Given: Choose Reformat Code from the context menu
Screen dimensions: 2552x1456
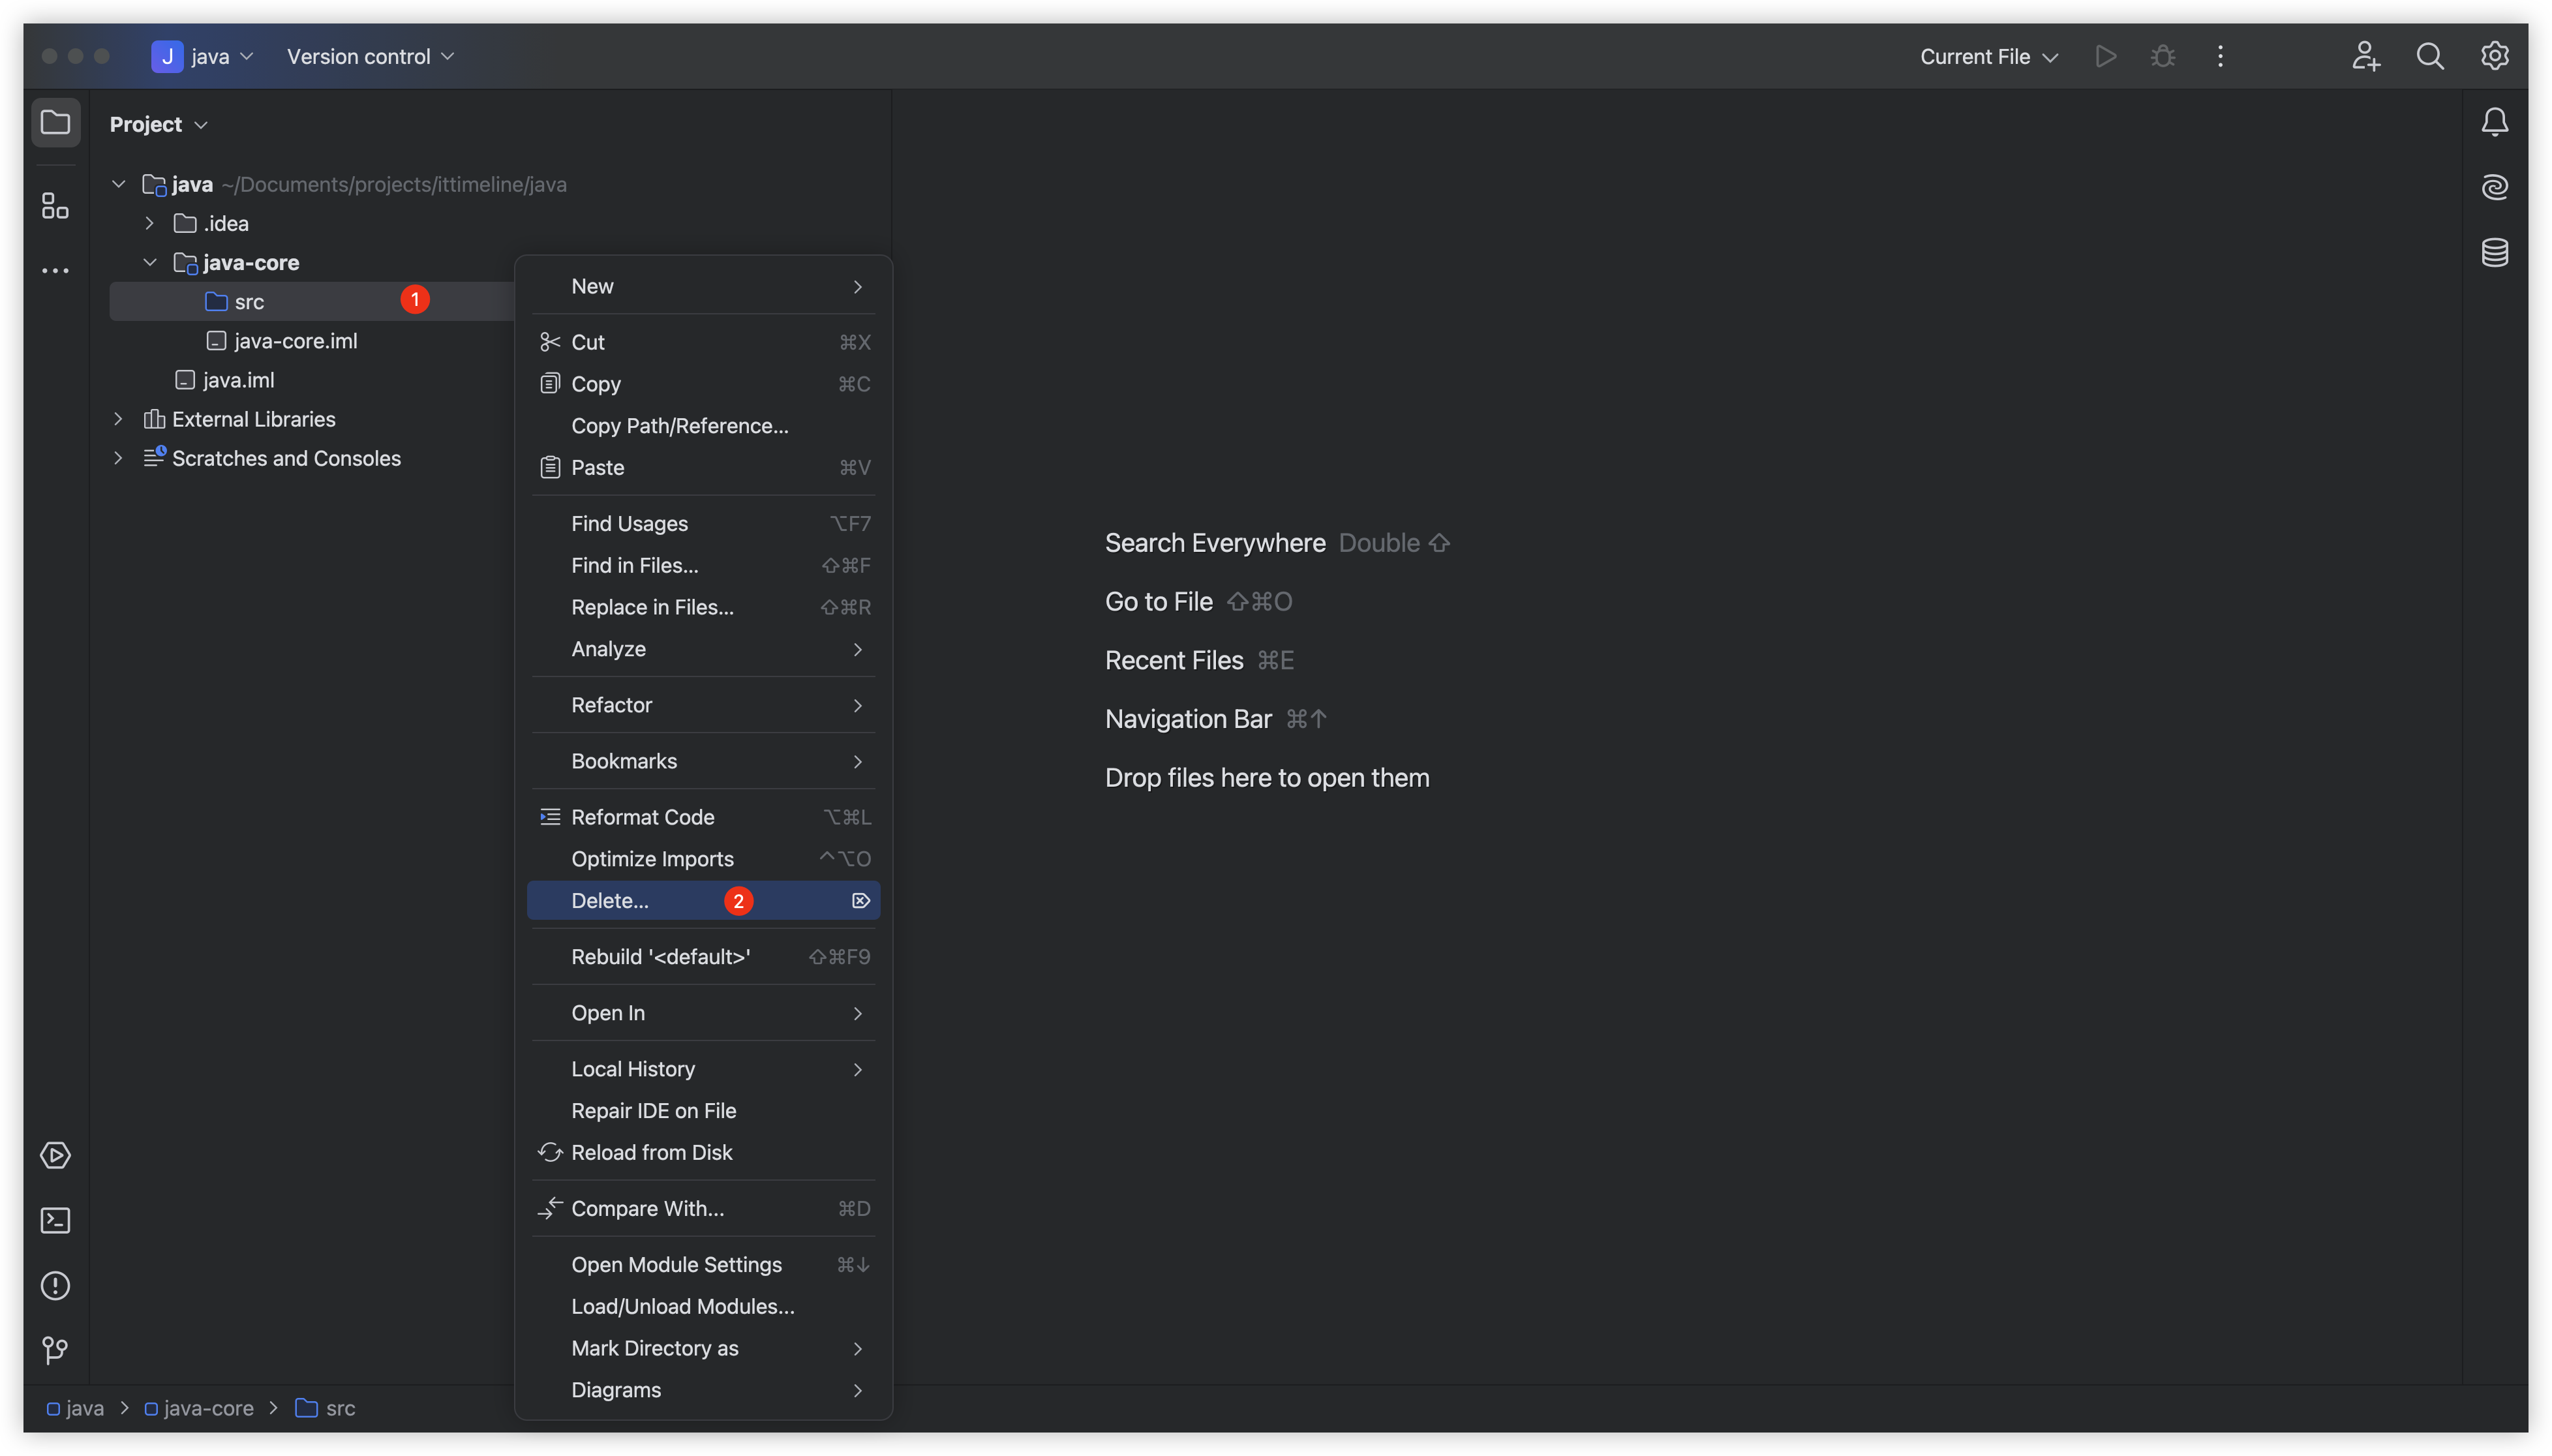Looking at the screenshot, I should point(642,817).
